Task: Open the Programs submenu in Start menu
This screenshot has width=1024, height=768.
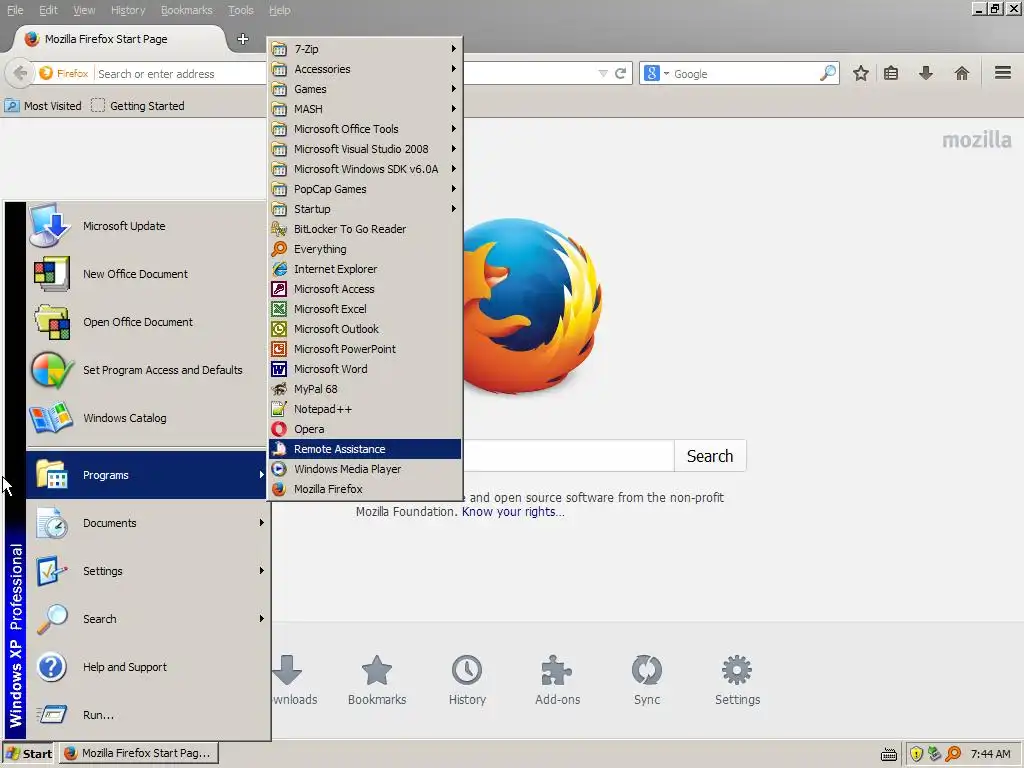Action: click(146, 475)
